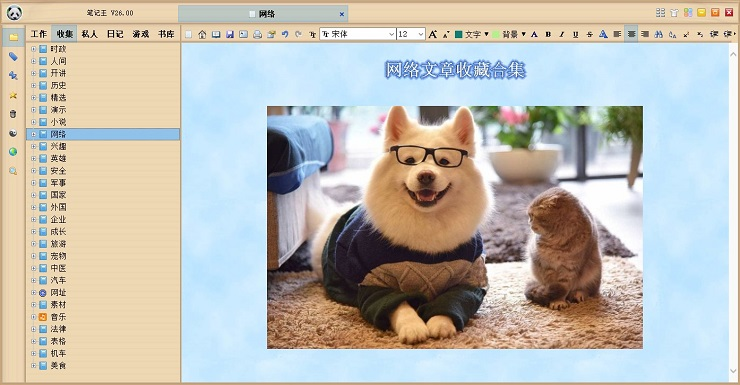The image size is (740, 385).
Task: Click the dark blue A font icon
Action: point(534,34)
